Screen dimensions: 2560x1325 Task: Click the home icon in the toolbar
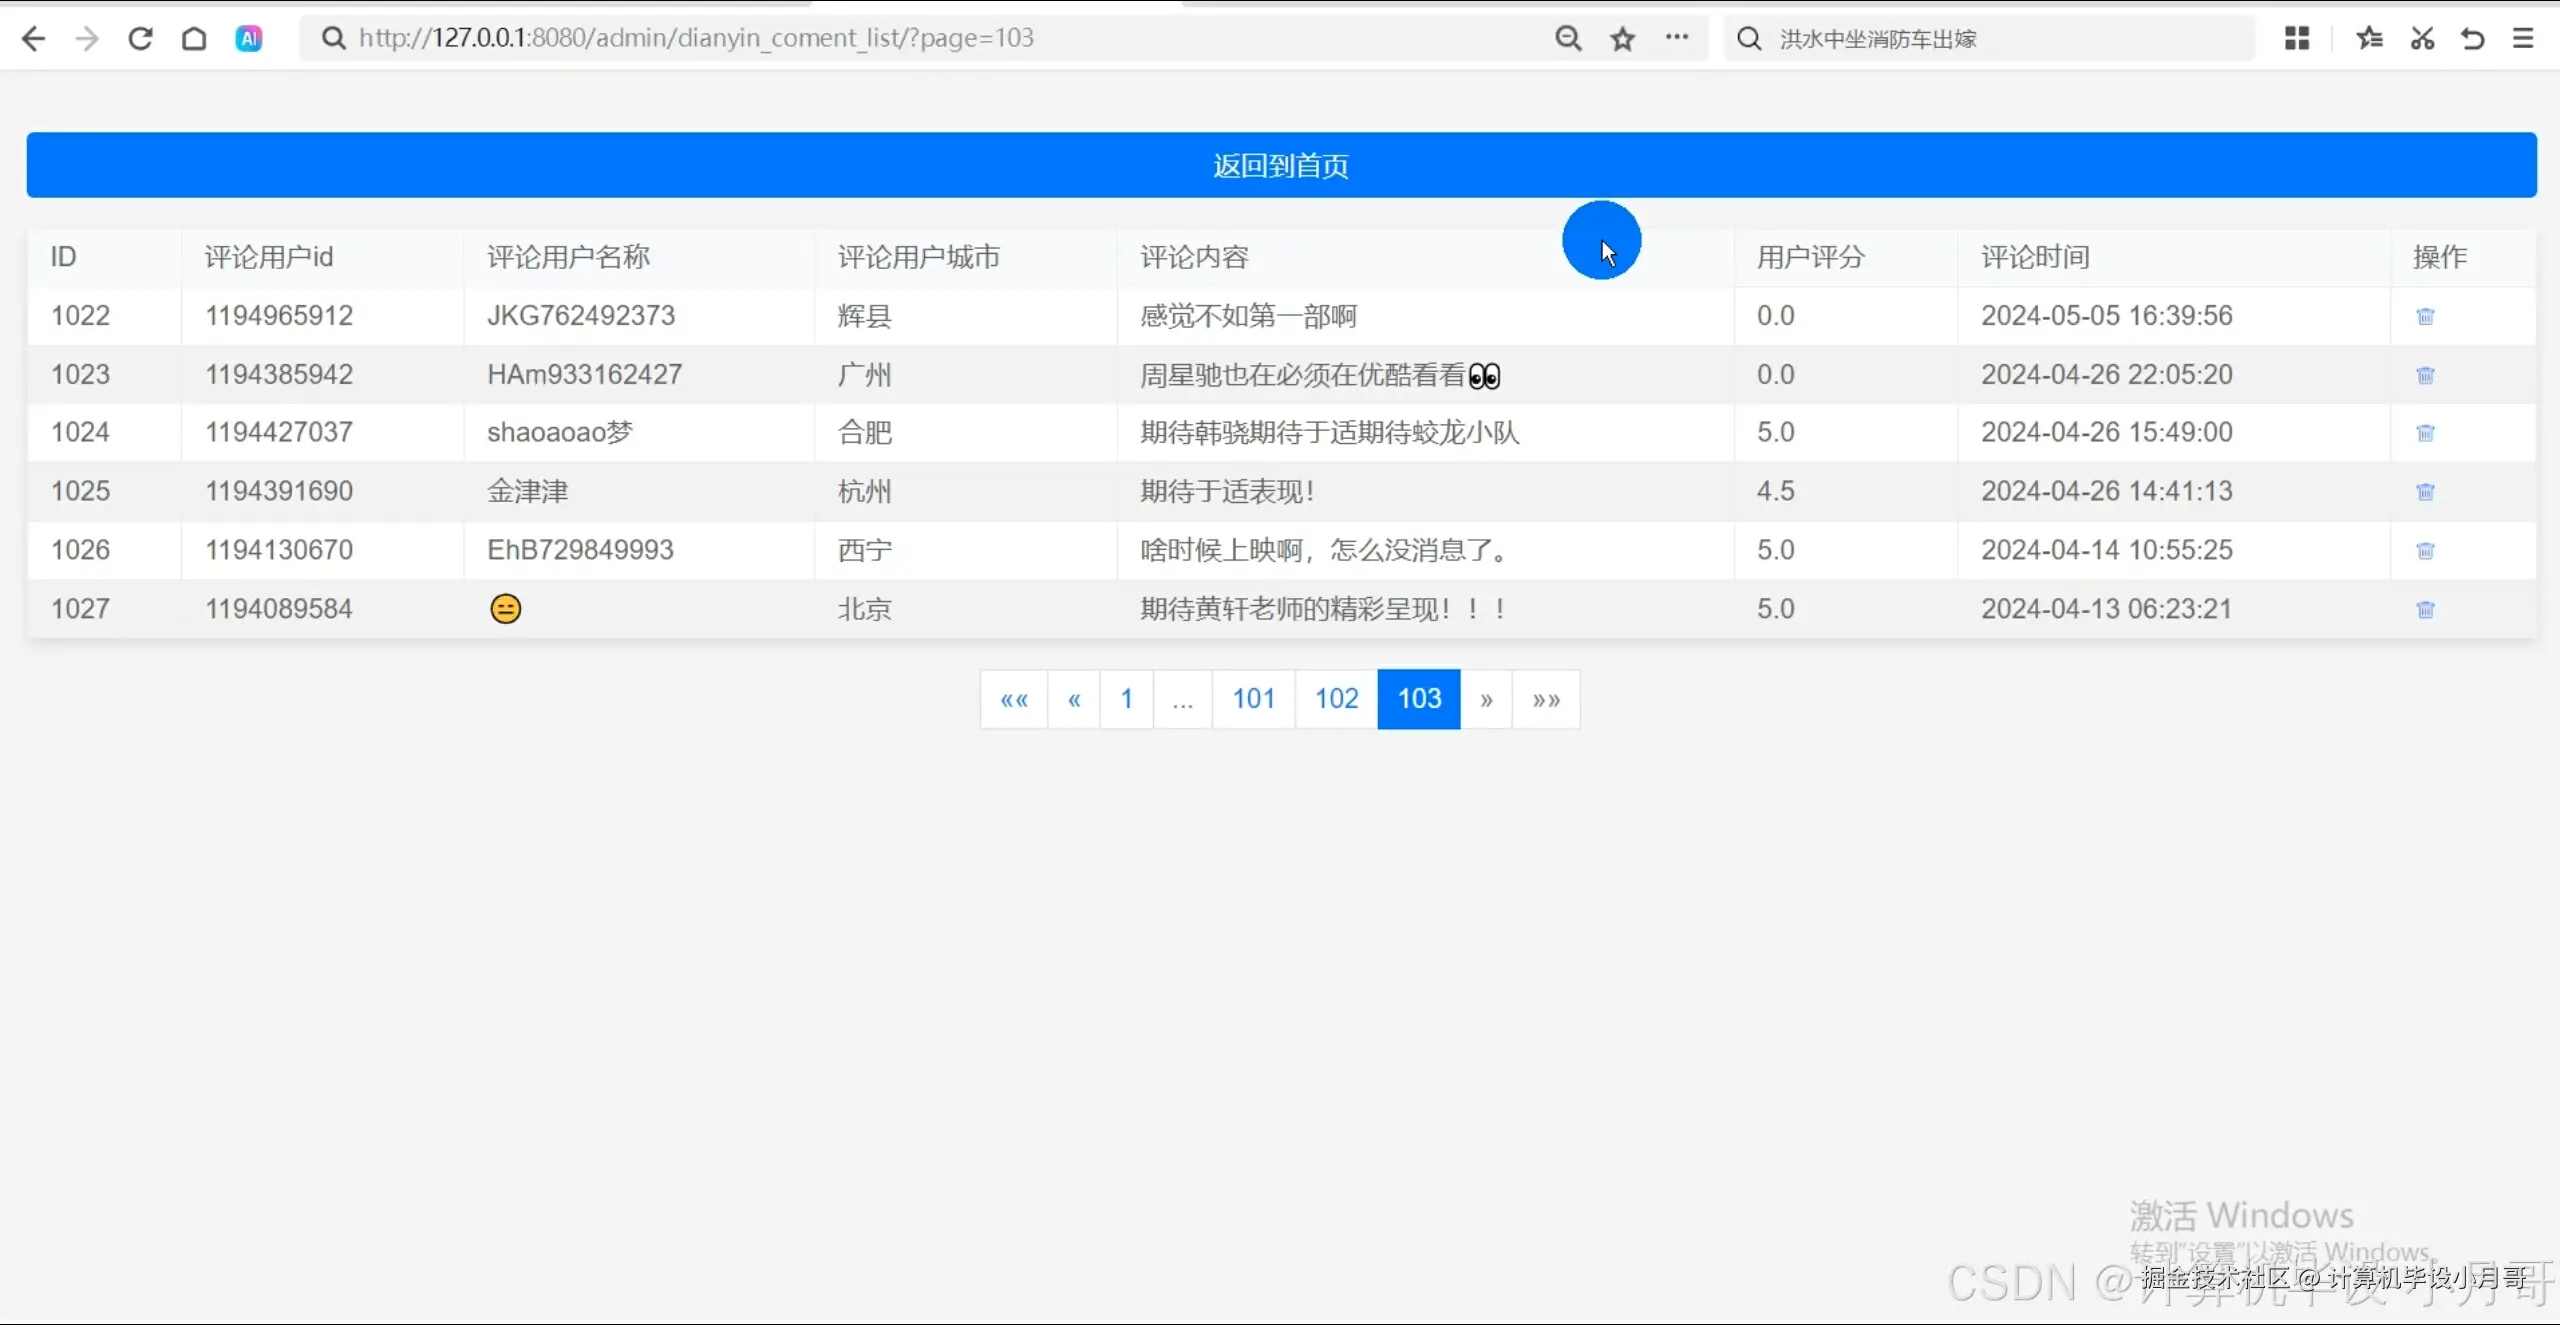point(194,38)
